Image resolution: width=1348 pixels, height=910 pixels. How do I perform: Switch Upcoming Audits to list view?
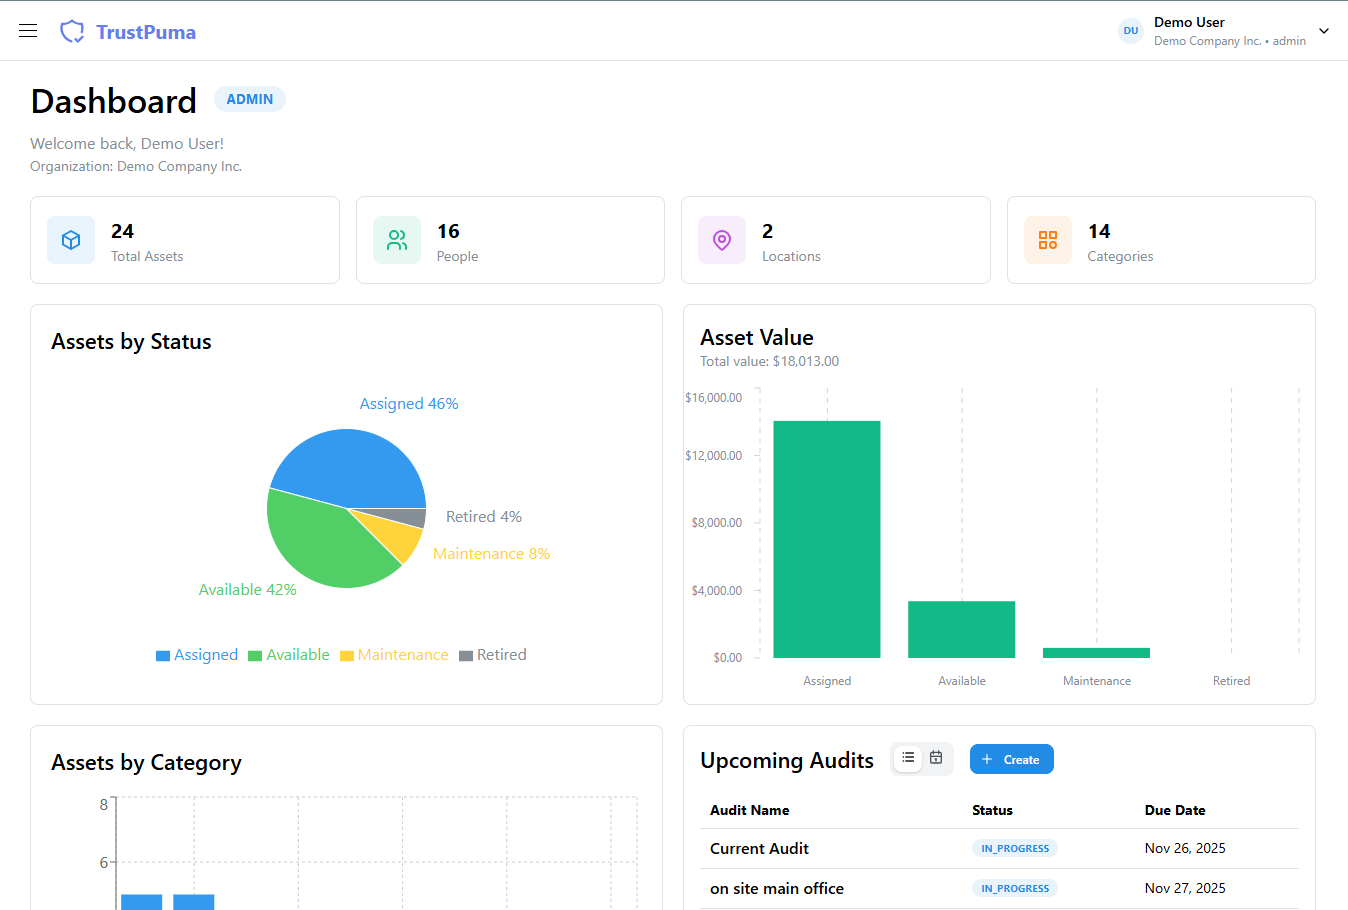(x=908, y=758)
